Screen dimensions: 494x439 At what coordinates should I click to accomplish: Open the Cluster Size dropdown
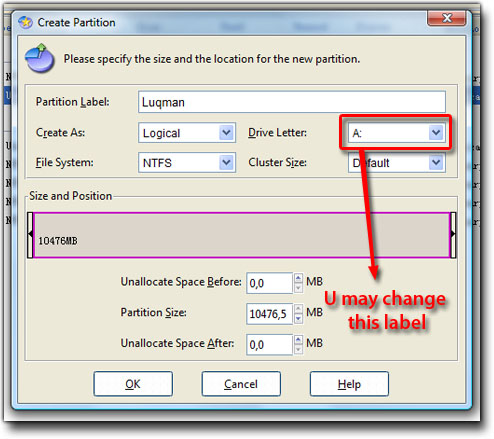point(396,163)
